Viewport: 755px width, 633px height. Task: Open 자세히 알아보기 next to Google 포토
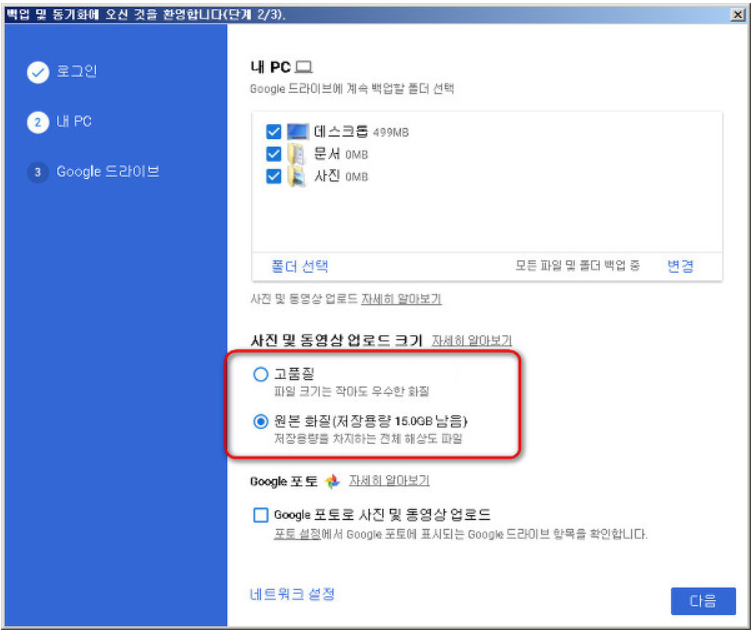[389, 480]
